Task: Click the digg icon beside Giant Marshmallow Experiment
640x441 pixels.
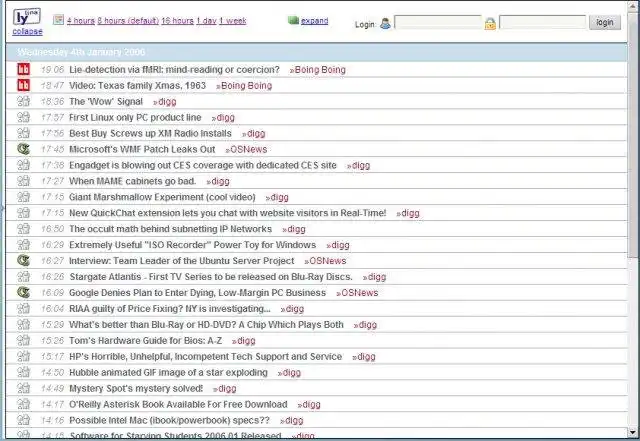Action: click(24, 197)
